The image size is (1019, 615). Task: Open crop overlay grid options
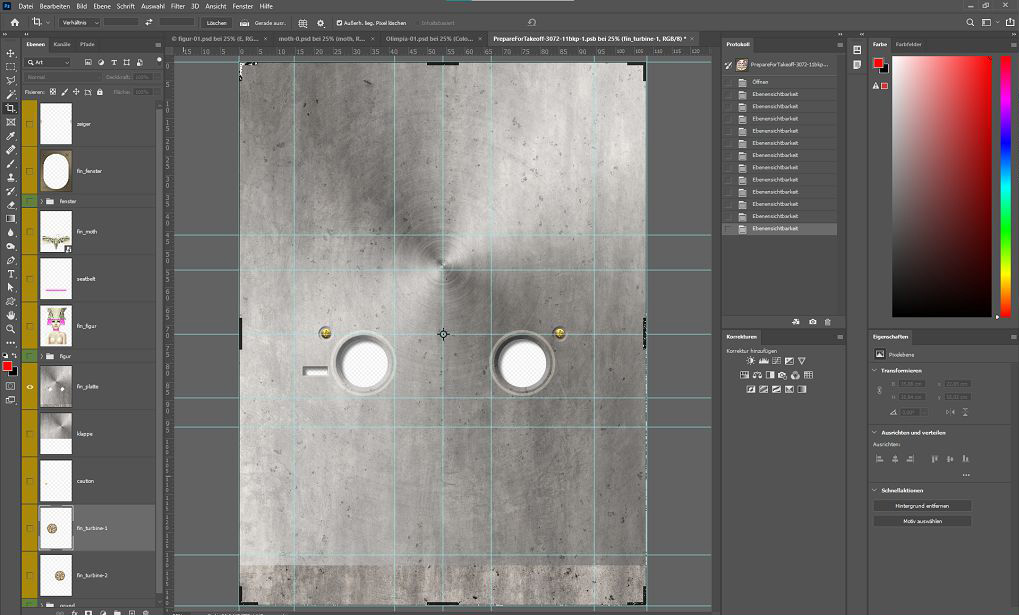coord(303,23)
